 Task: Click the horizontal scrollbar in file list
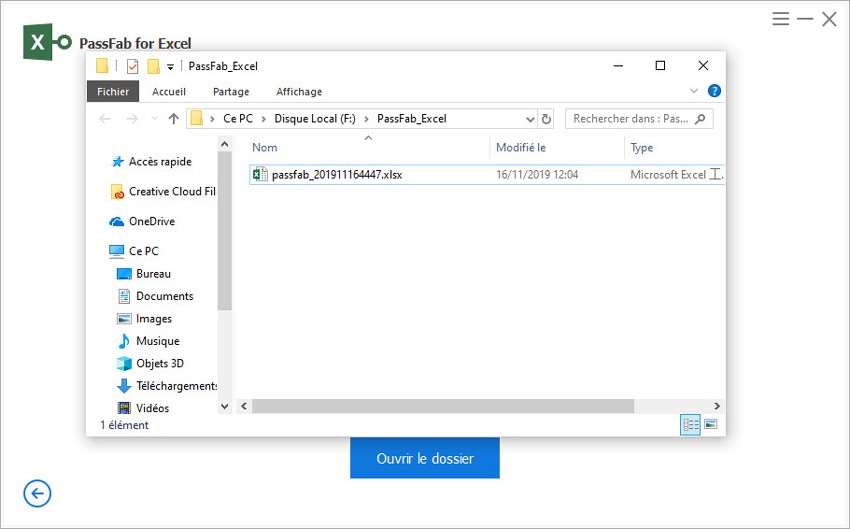(x=442, y=406)
